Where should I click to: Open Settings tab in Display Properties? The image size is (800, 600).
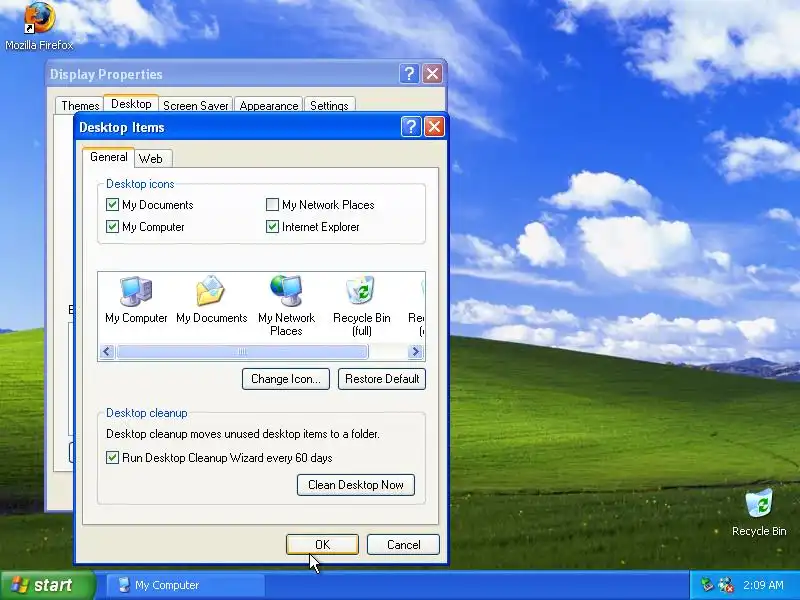(x=329, y=106)
